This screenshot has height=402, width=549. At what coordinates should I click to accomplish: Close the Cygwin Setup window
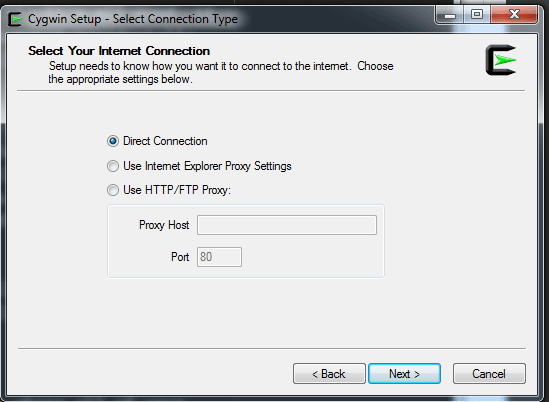click(514, 15)
